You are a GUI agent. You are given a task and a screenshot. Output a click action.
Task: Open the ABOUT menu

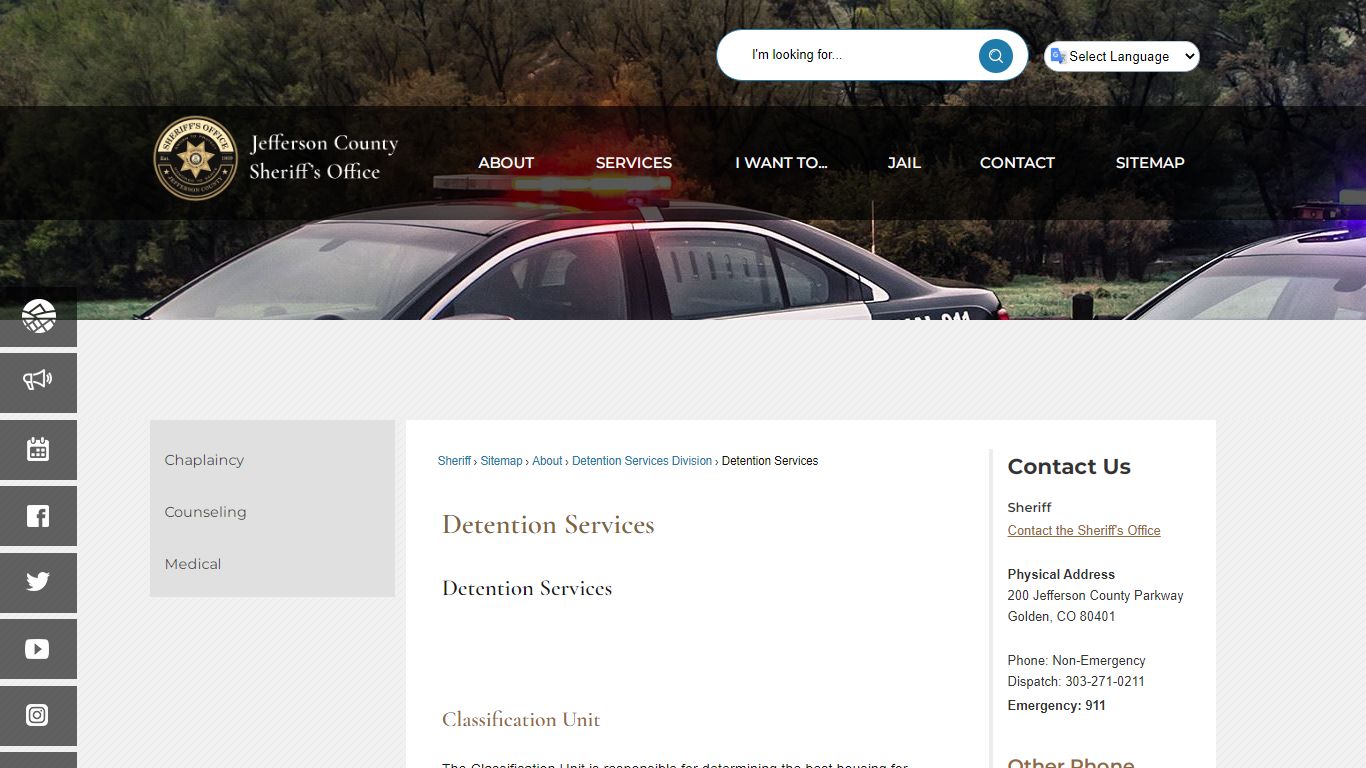click(506, 163)
